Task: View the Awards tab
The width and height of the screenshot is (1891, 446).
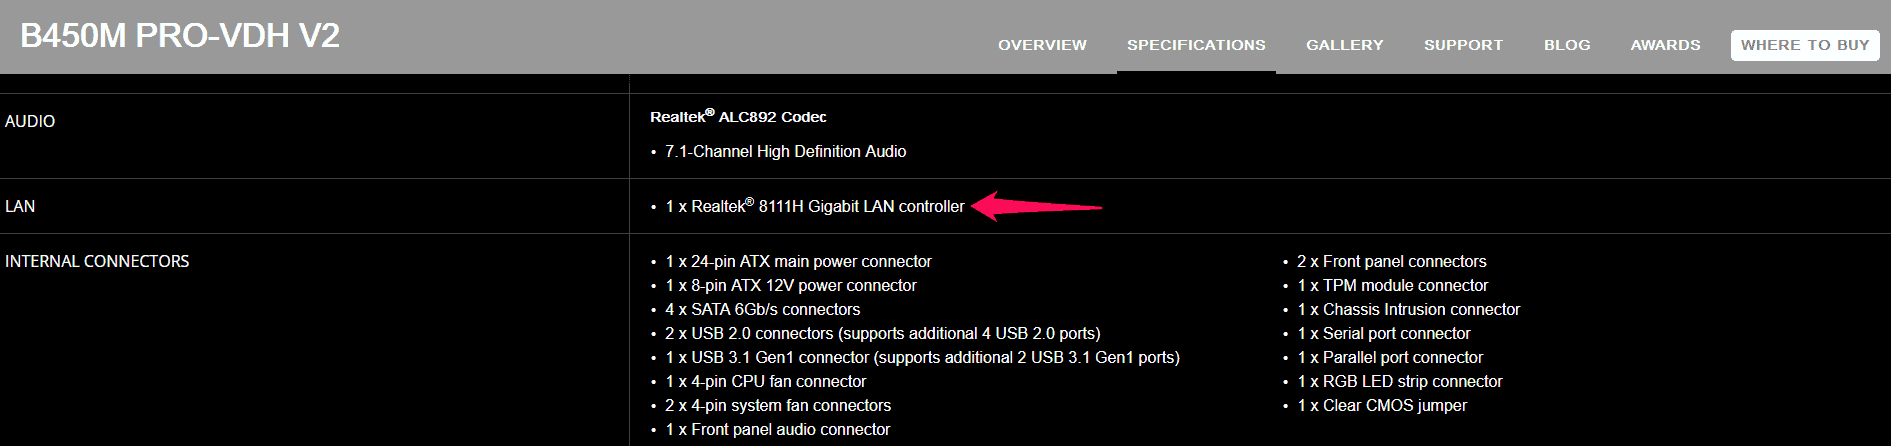Action: pos(1665,45)
